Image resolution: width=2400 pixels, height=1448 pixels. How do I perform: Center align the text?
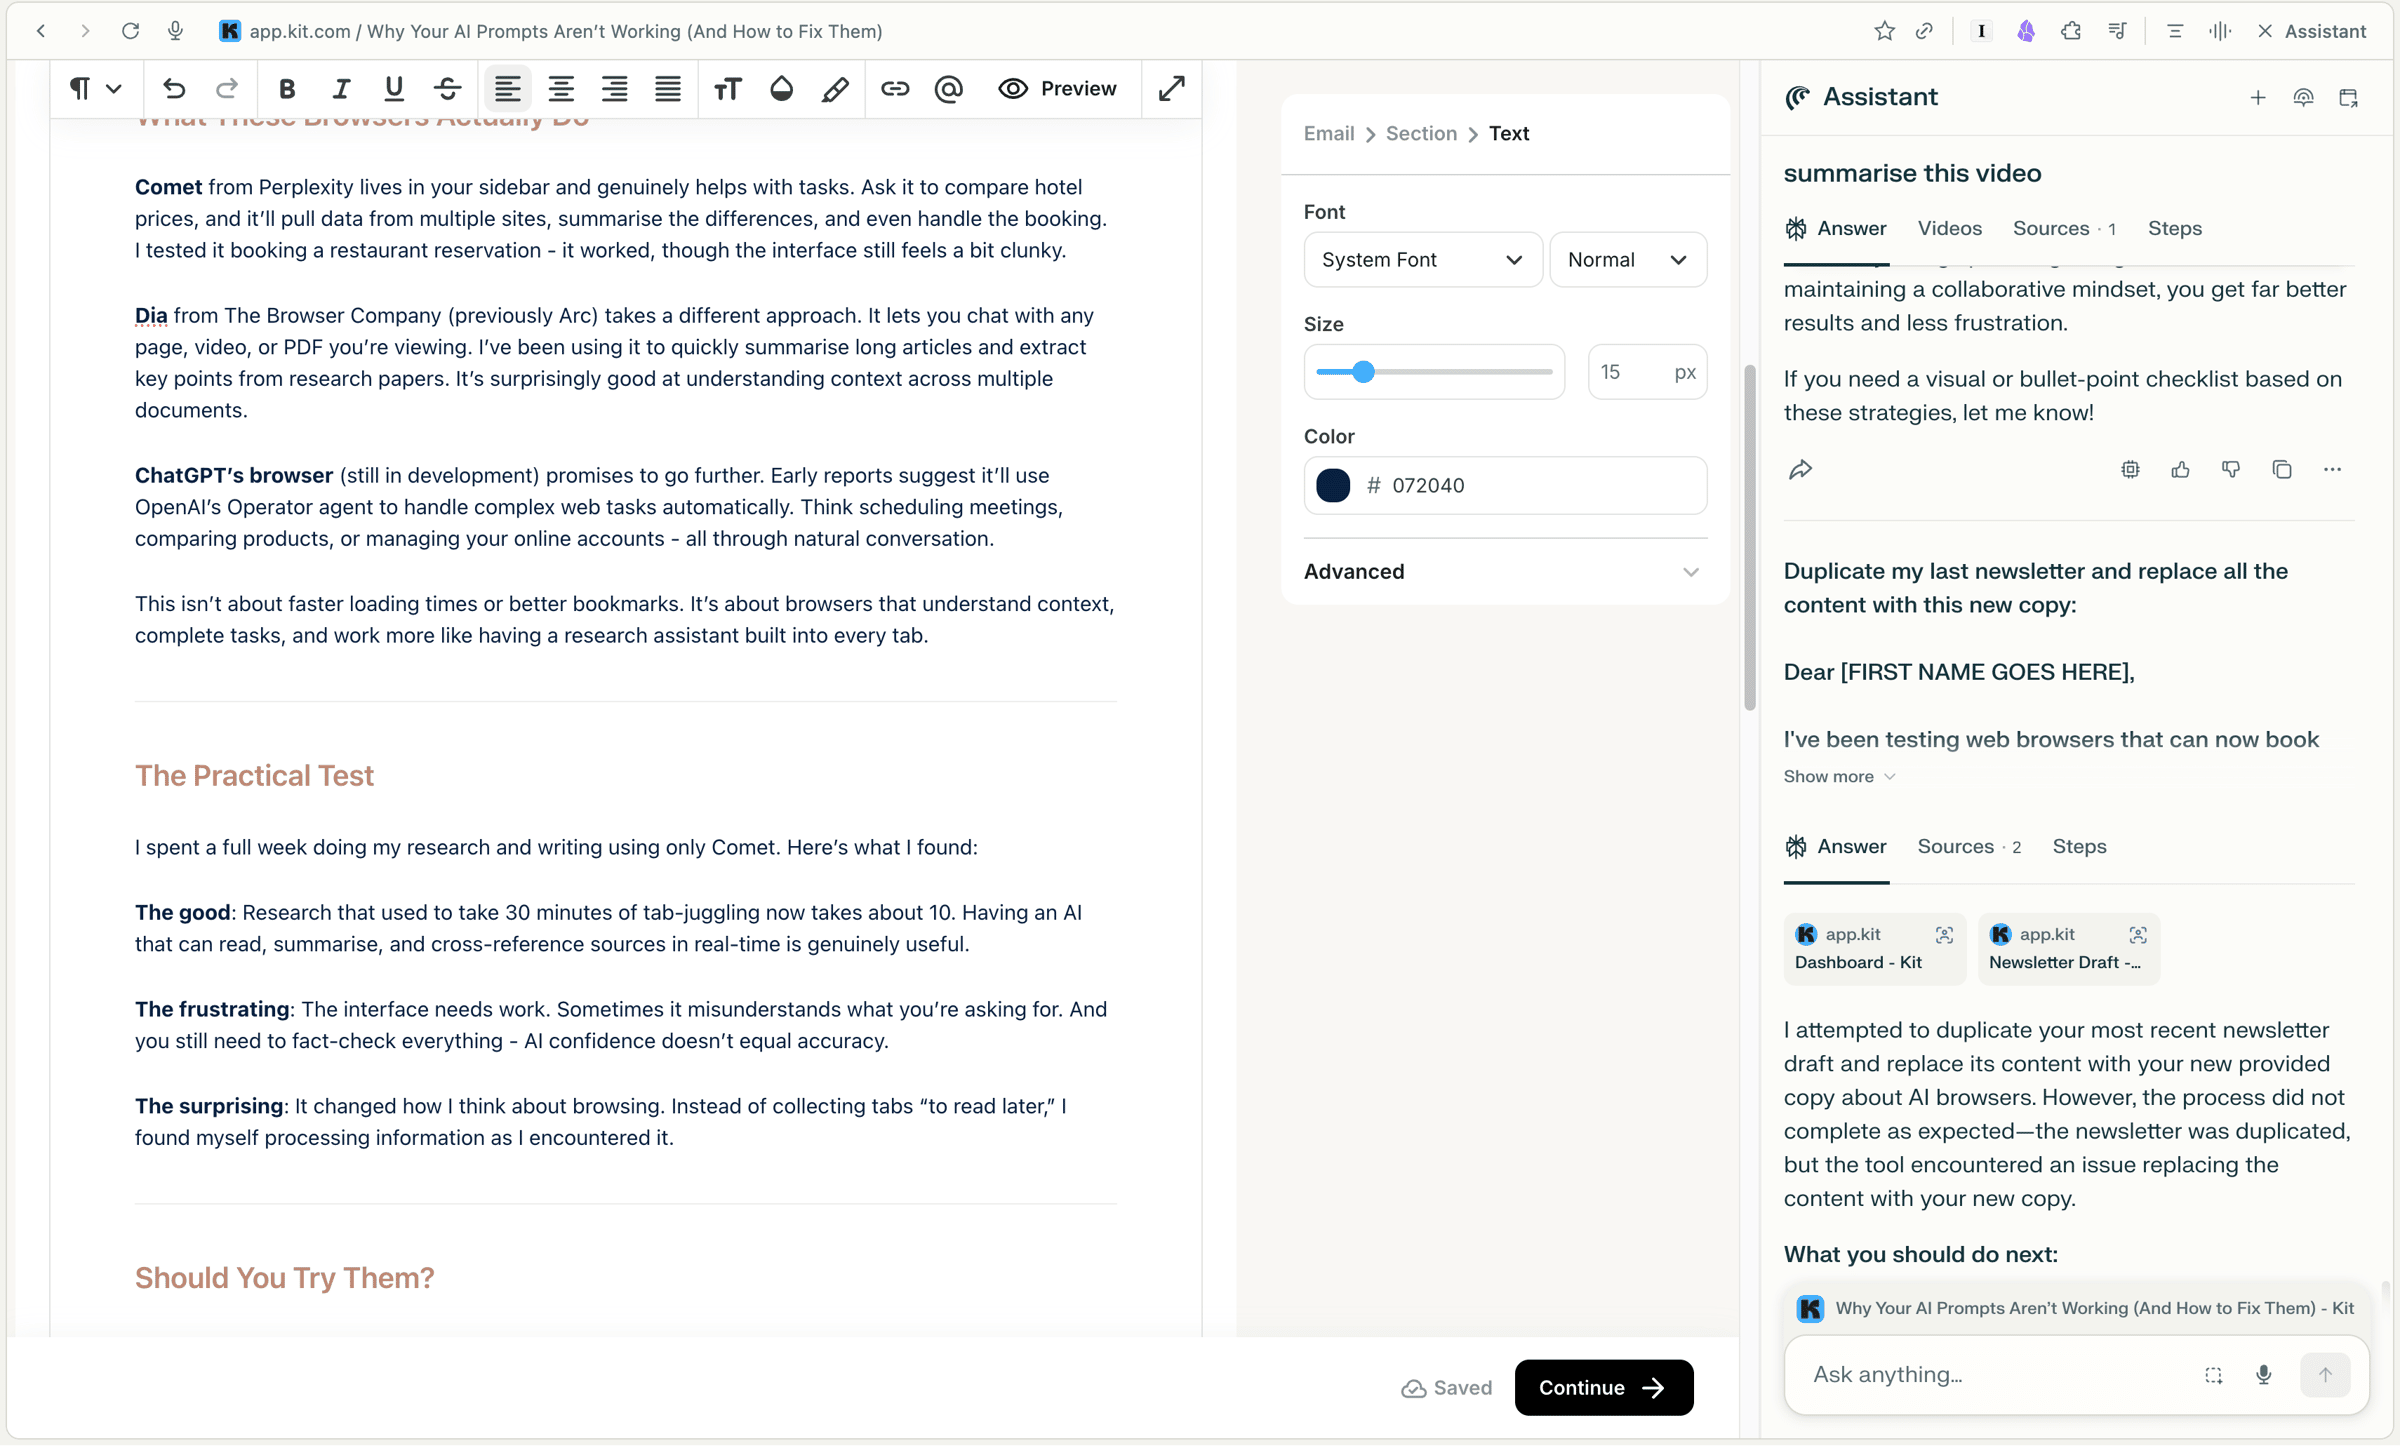[561, 89]
